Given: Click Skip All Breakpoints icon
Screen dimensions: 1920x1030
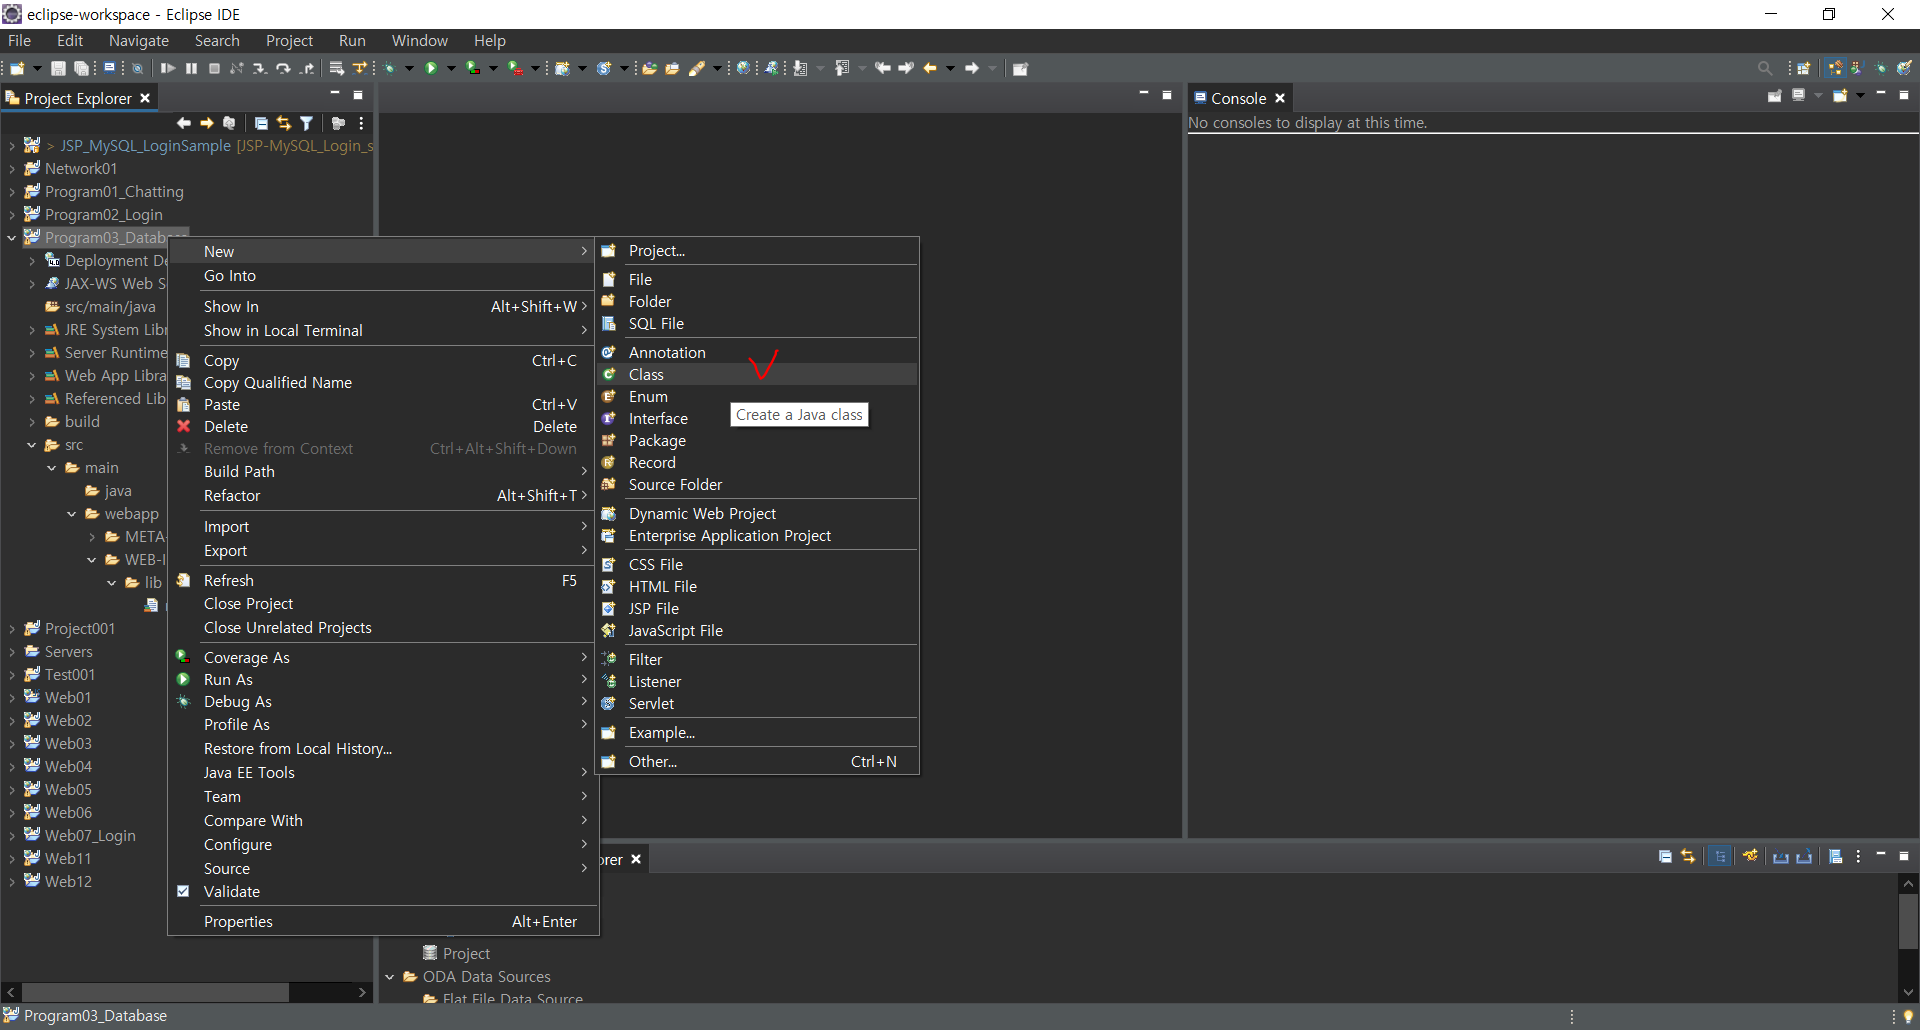Looking at the screenshot, I should (x=138, y=69).
